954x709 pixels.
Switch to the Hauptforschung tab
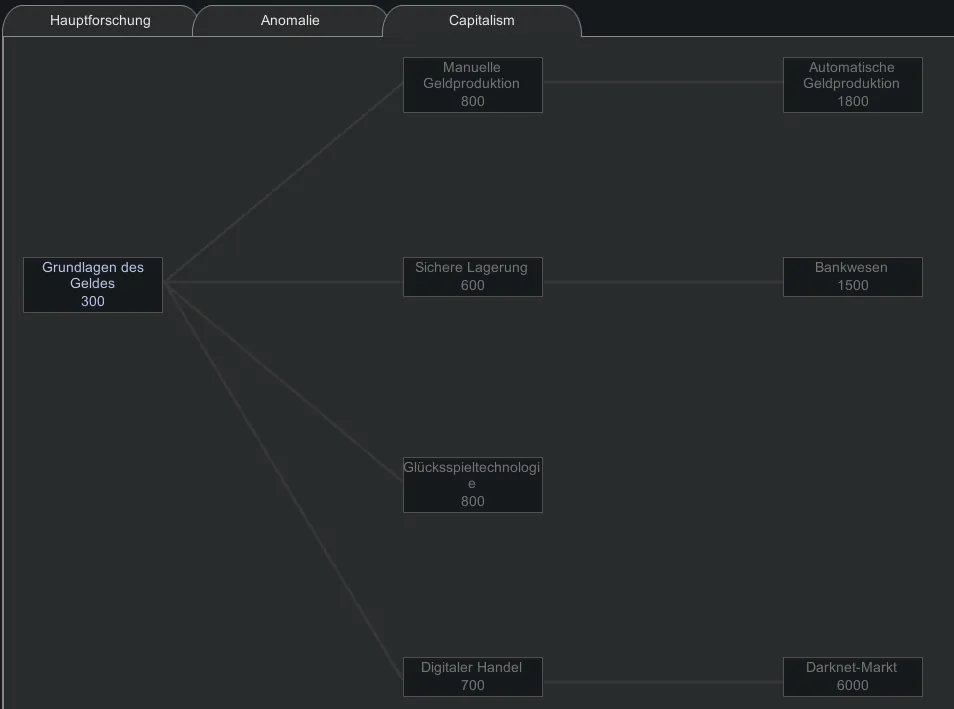pyautogui.click(x=100, y=20)
